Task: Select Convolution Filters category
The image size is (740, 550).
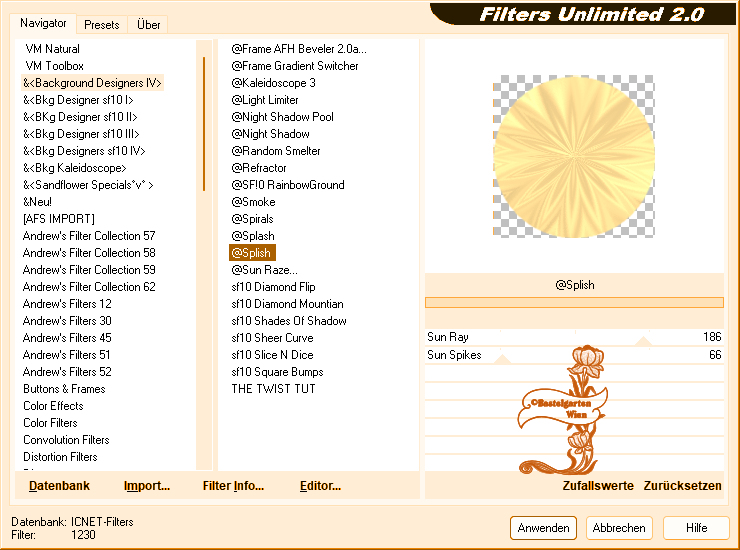Action: [66, 440]
